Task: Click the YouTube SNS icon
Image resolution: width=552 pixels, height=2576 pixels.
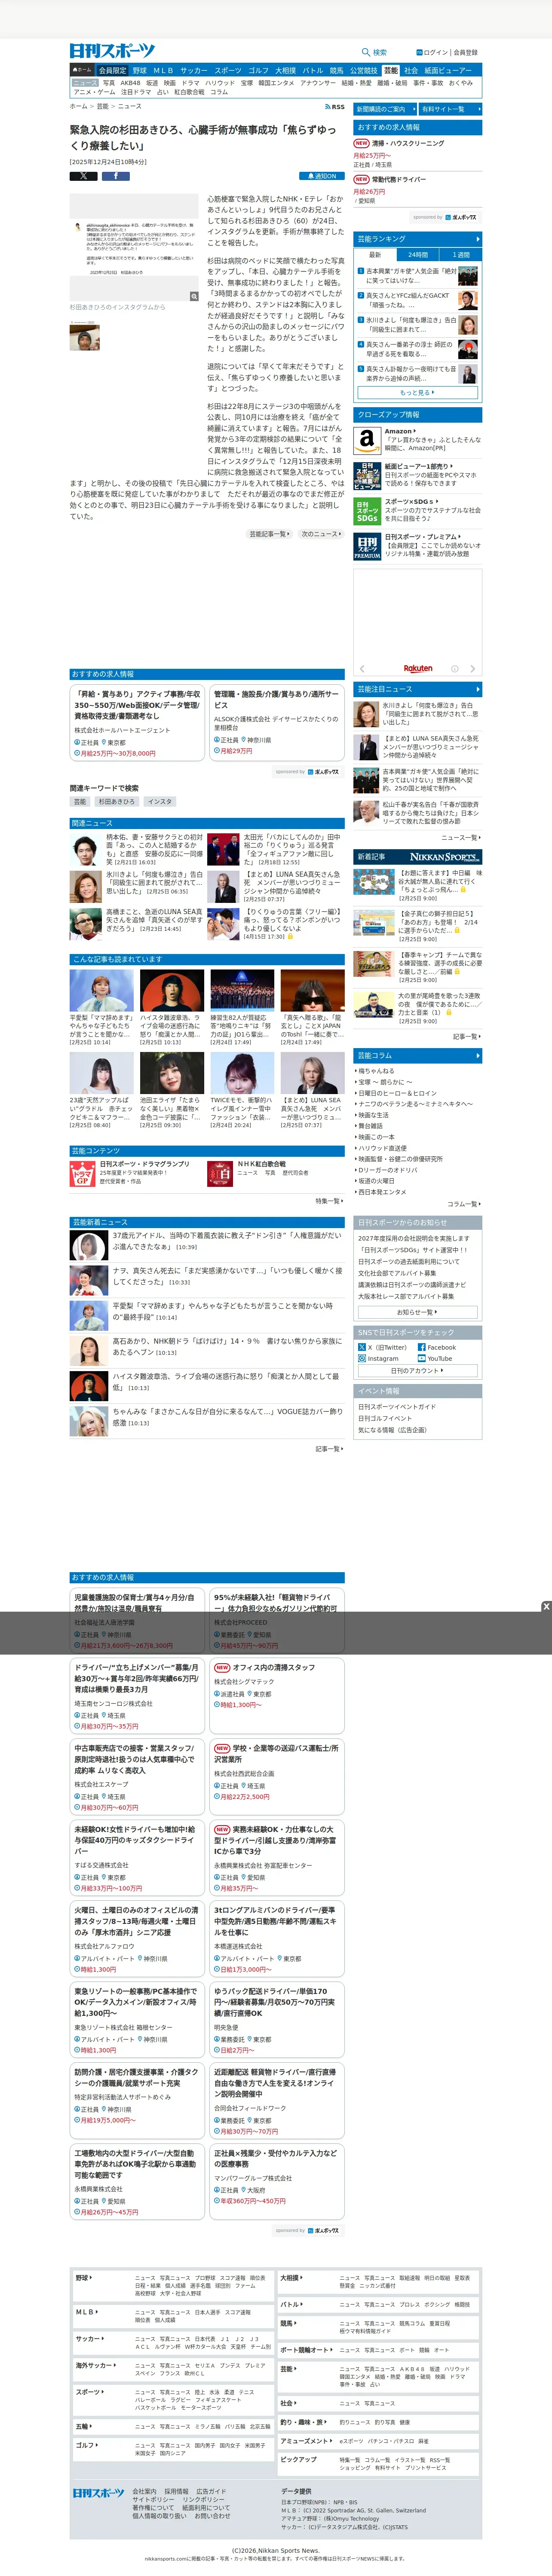Action: point(422,1359)
